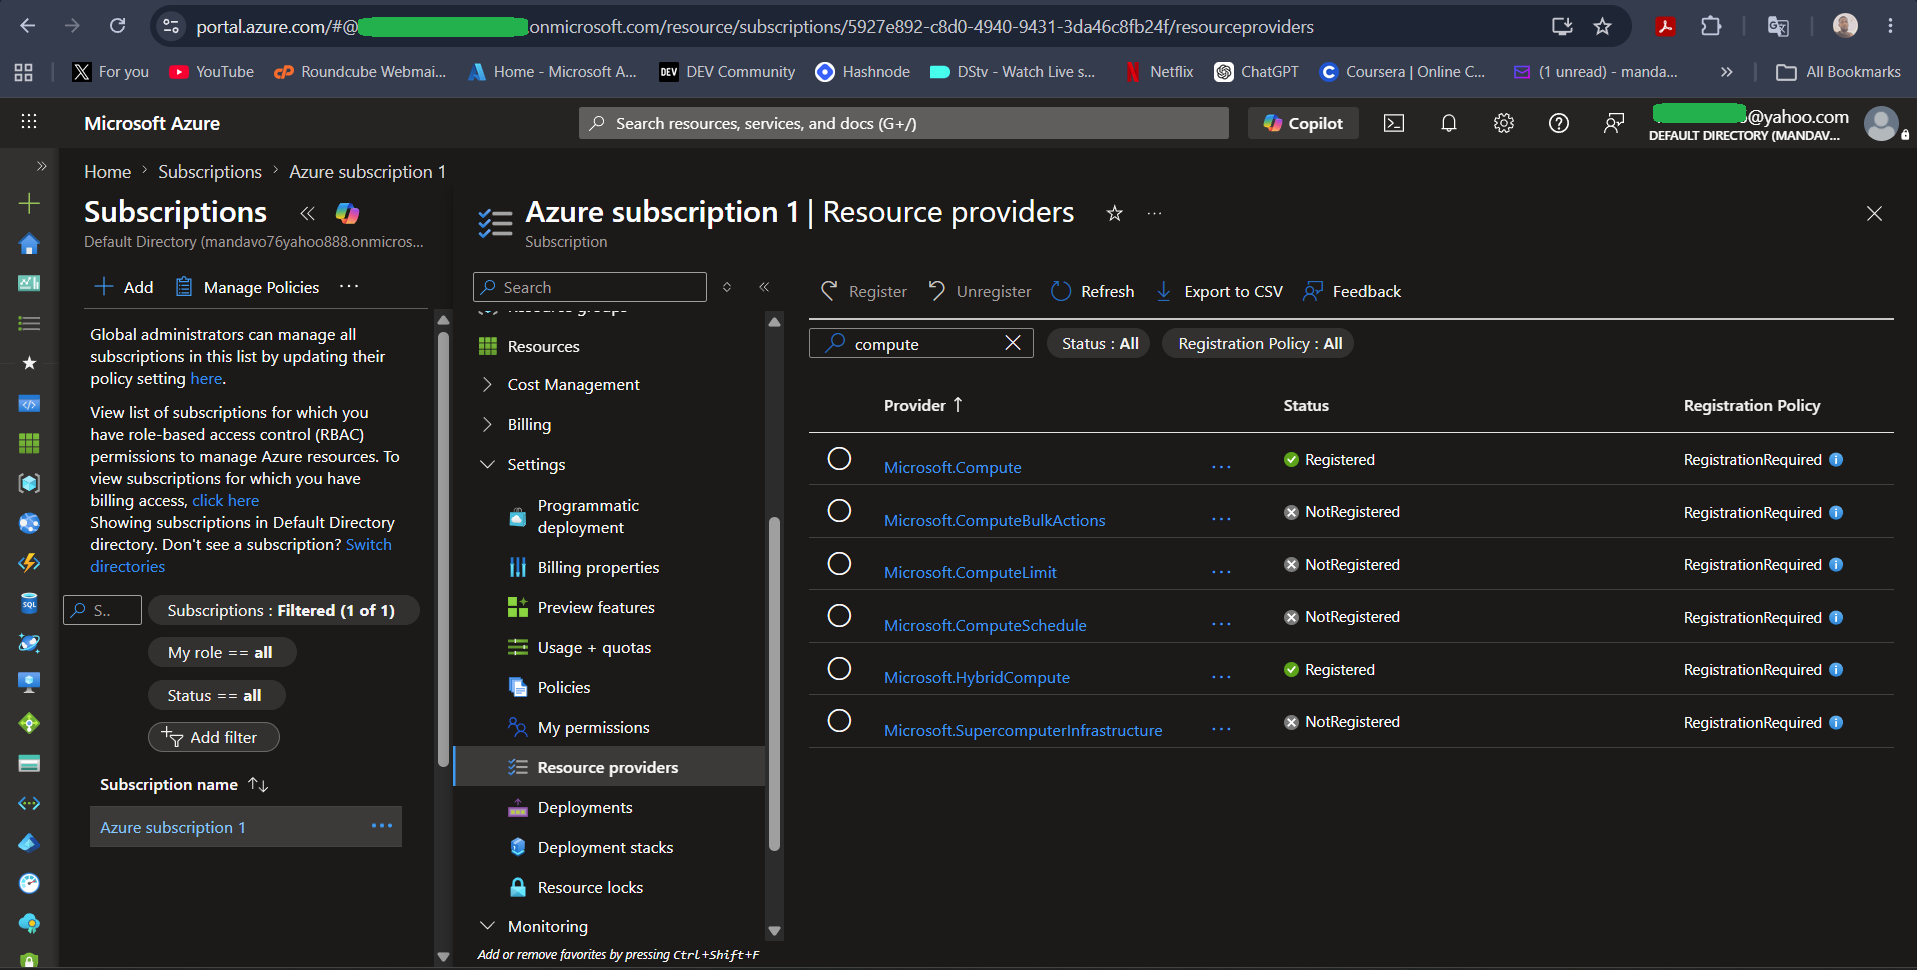Image resolution: width=1917 pixels, height=970 pixels.
Task: Open the Status == all filter
Action: click(x=215, y=695)
